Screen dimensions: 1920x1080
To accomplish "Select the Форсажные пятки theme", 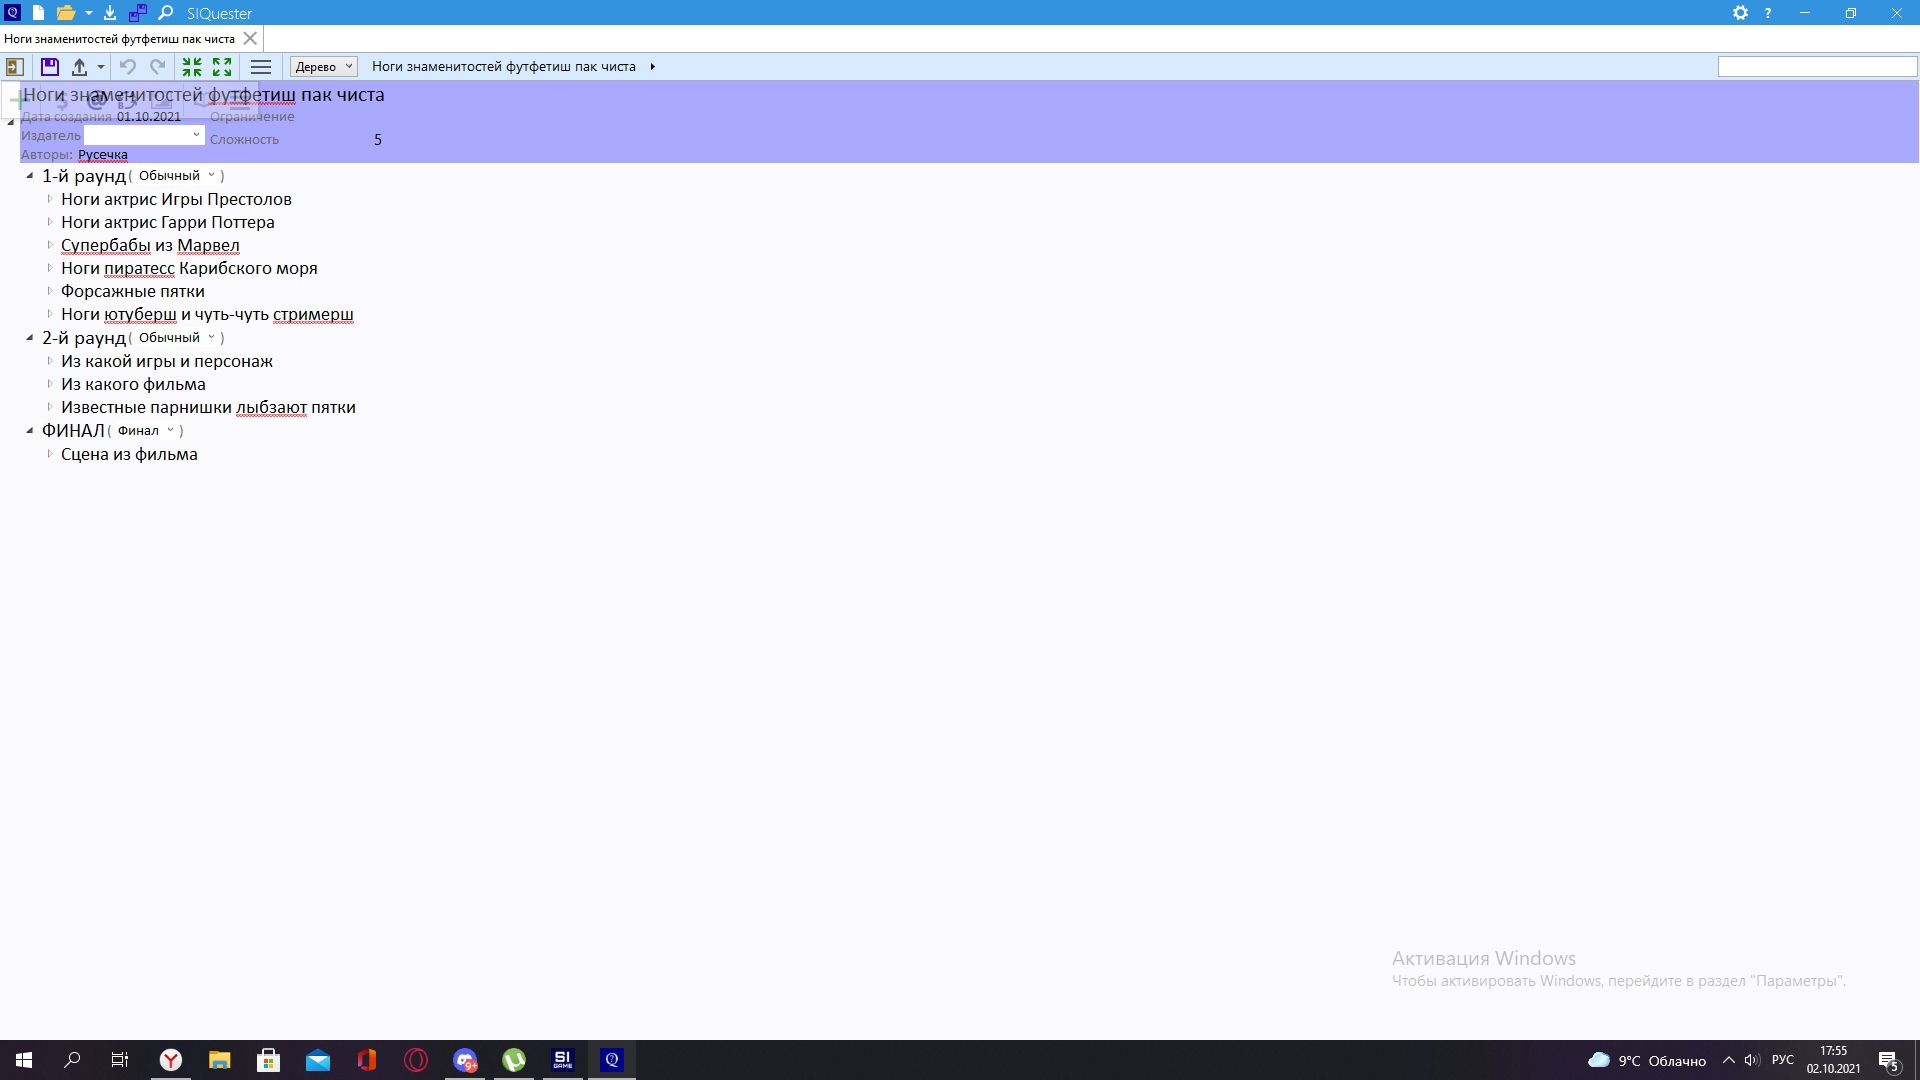I will (x=132, y=292).
